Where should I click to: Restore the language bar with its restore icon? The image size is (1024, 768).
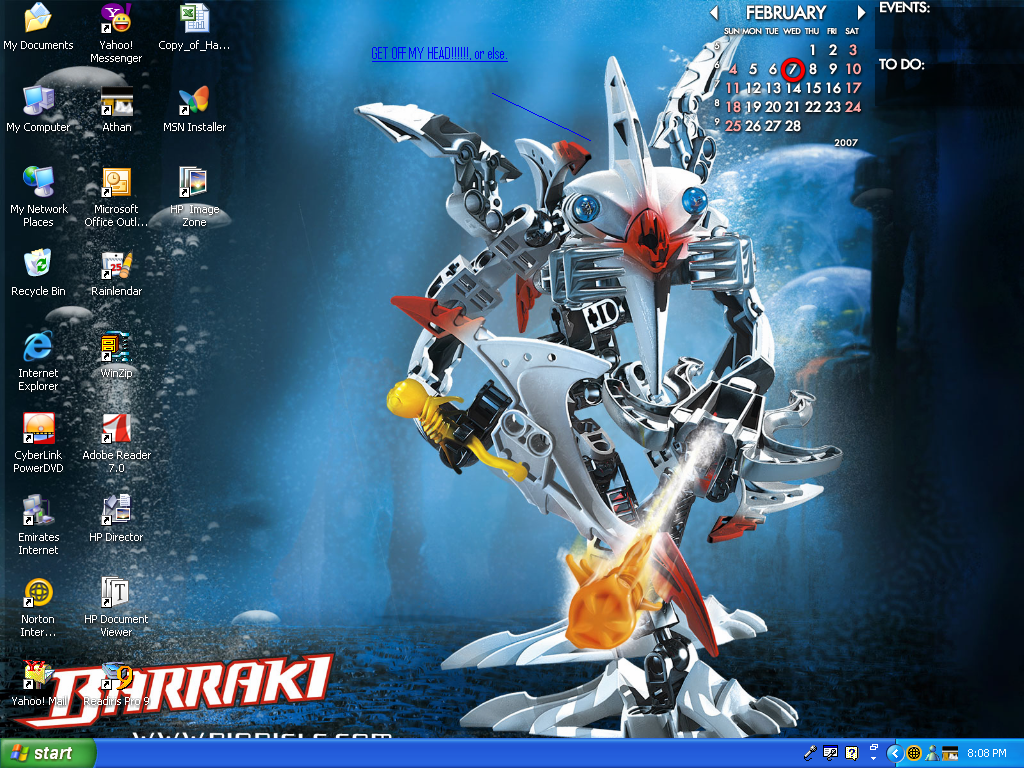click(x=874, y=747)
